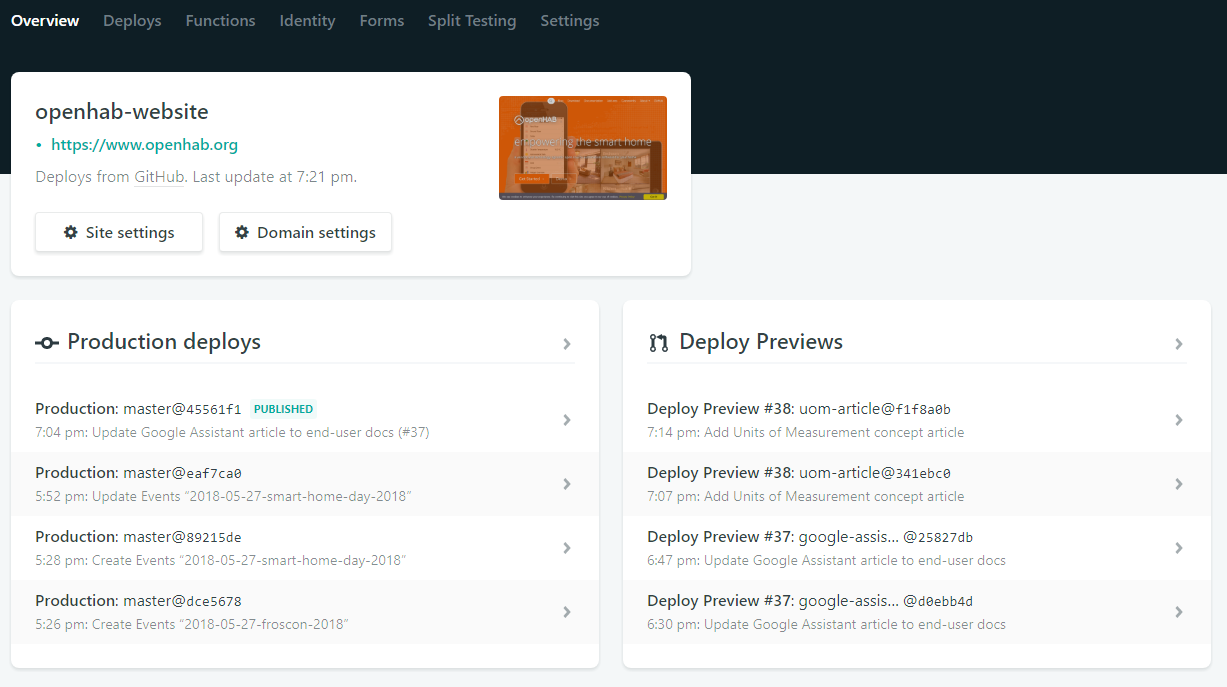Click the openHAB website preview thumbnail
Image resolution: width=1227 pixels, height=687 pixels.
(582, 148)
